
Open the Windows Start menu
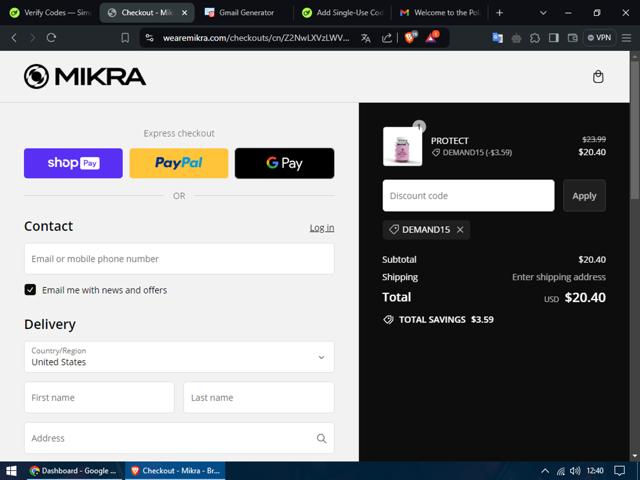point(11,471)
